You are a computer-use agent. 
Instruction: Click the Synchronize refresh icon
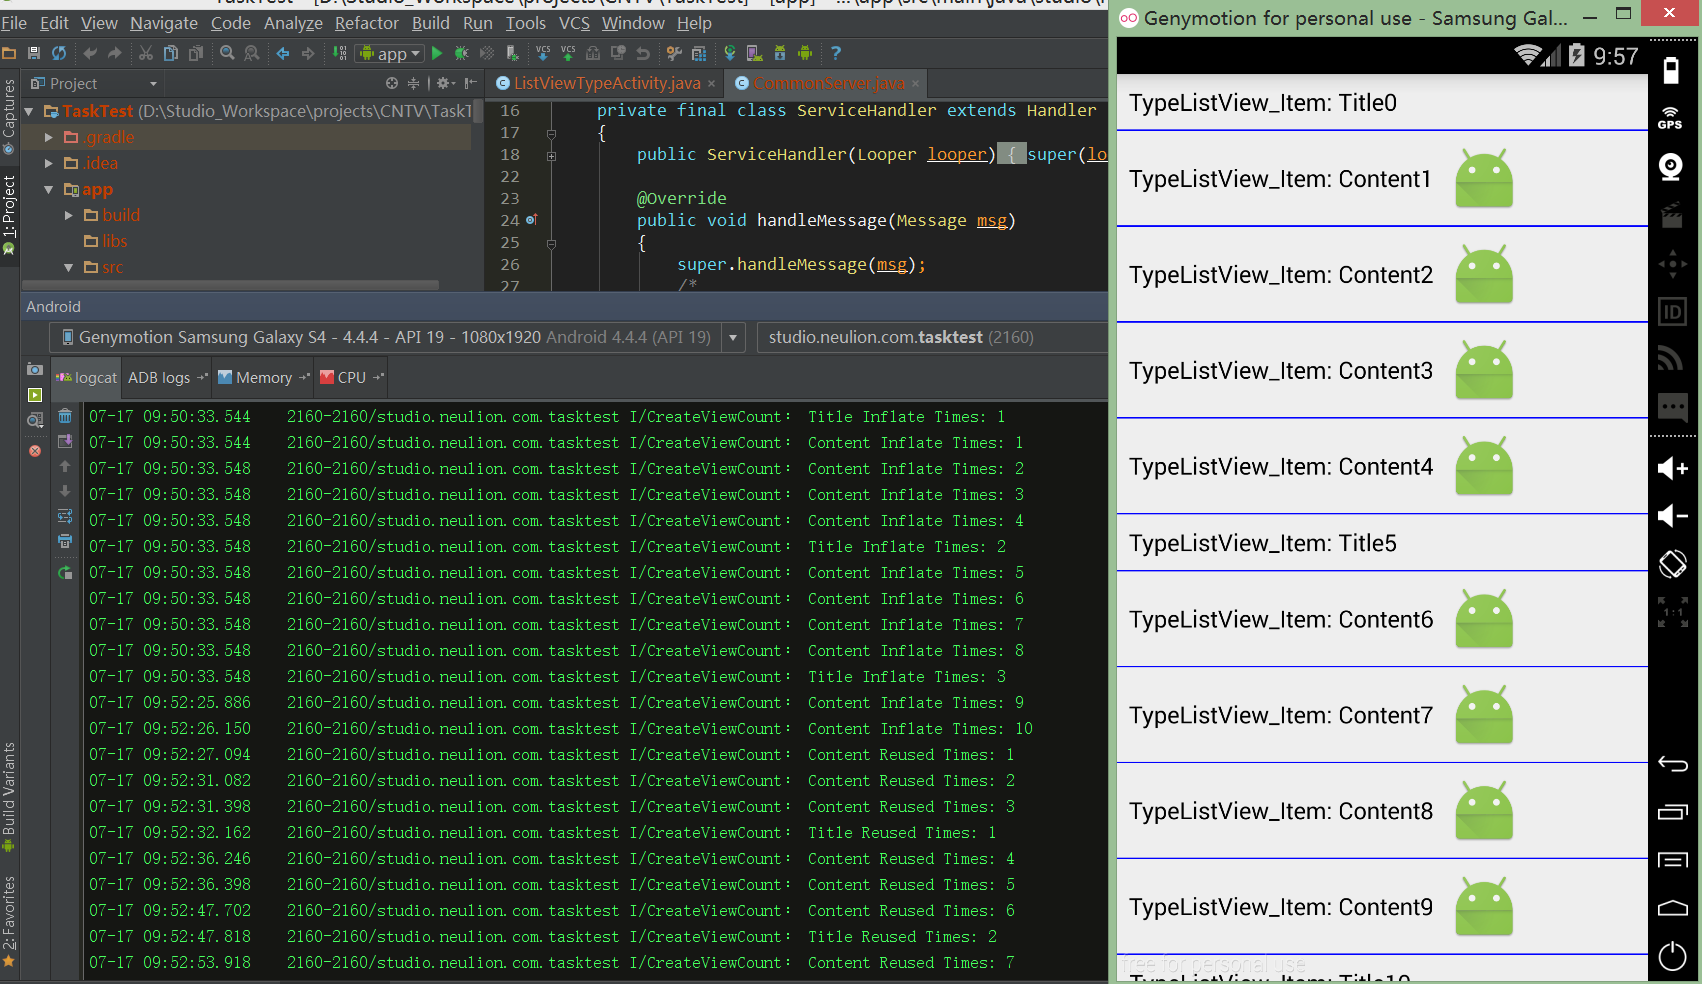59,53
